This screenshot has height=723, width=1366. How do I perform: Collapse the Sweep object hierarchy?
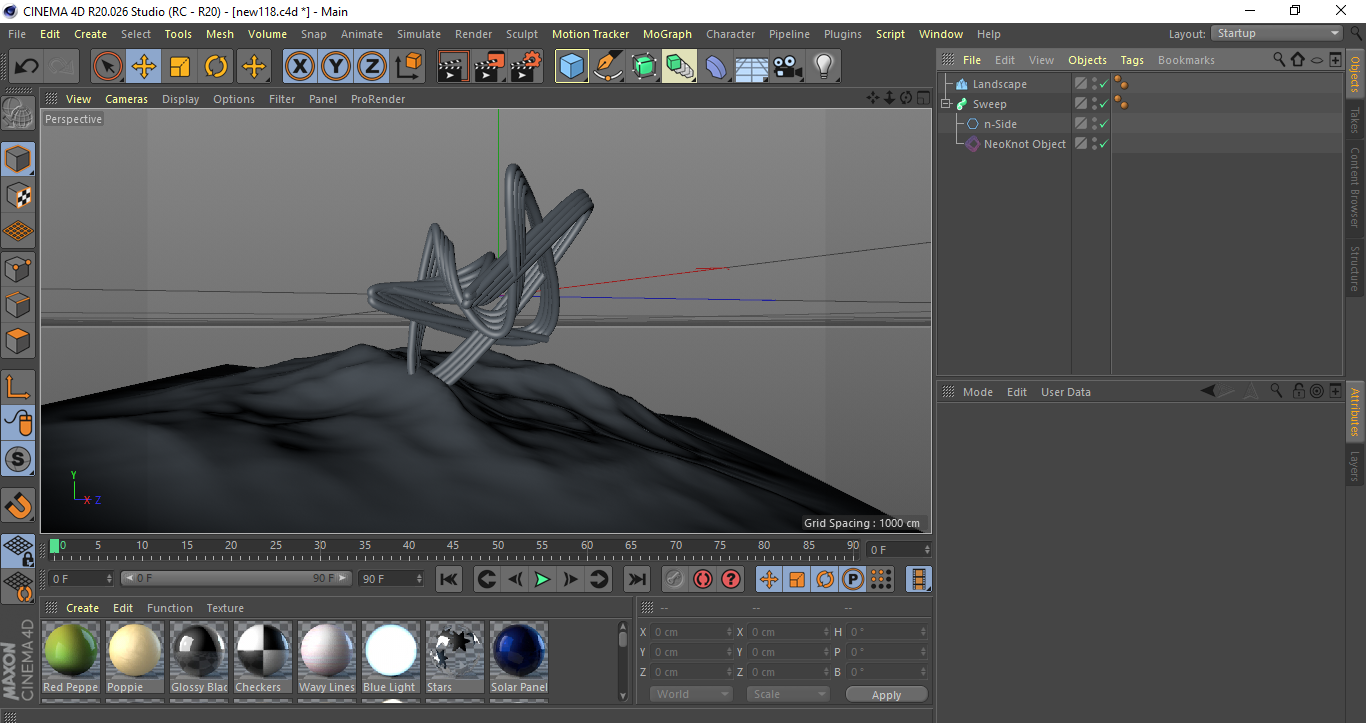946,104
